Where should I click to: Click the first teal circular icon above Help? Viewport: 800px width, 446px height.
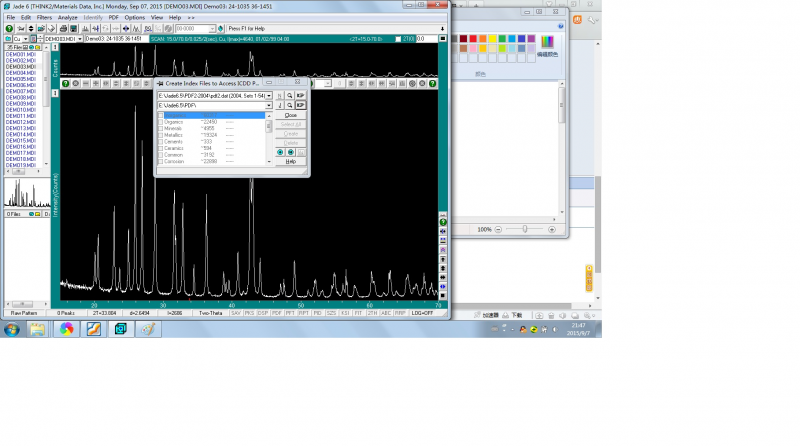click(x=281, y=151)
